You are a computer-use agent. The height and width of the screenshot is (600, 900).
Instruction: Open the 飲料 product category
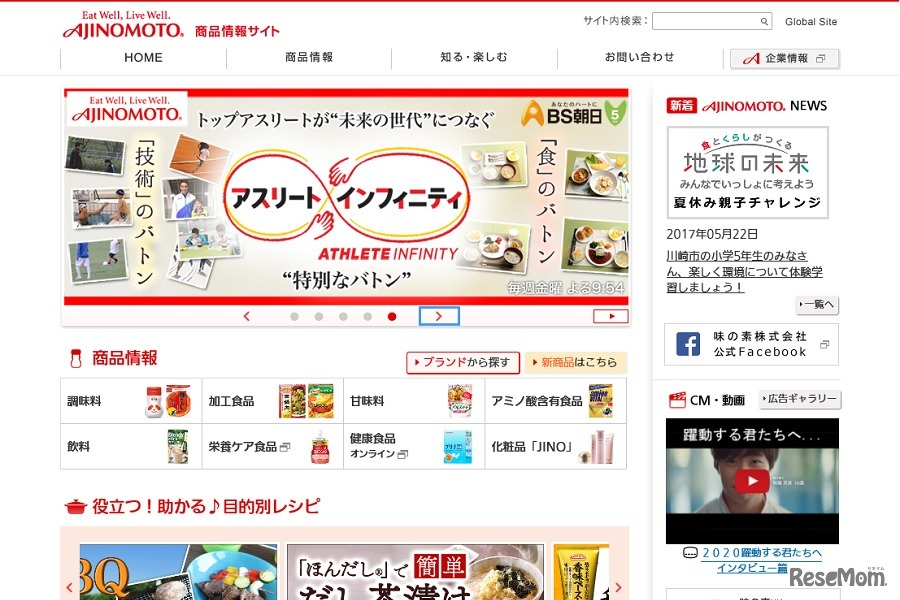(x=131, y=447)
